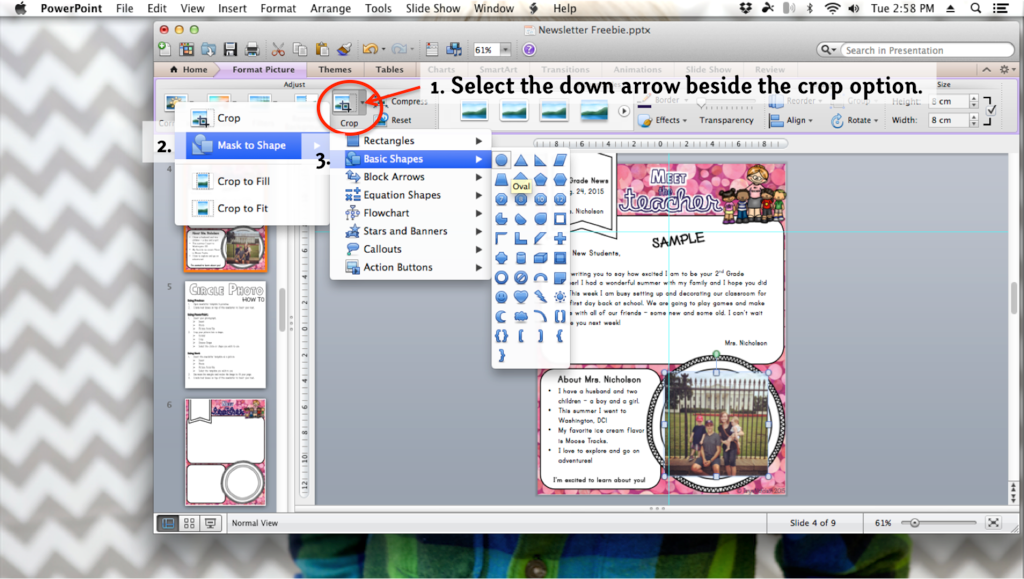Choose the Oval shape
1024x579 pixels.
501,160
